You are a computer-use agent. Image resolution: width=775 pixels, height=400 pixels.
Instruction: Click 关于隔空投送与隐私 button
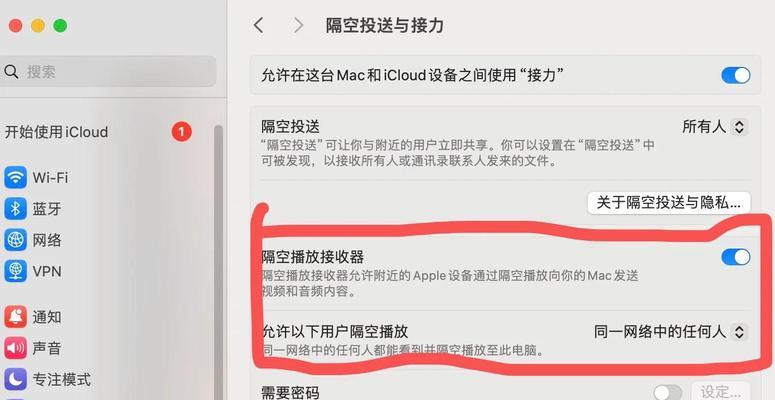(x=669, y=203)
